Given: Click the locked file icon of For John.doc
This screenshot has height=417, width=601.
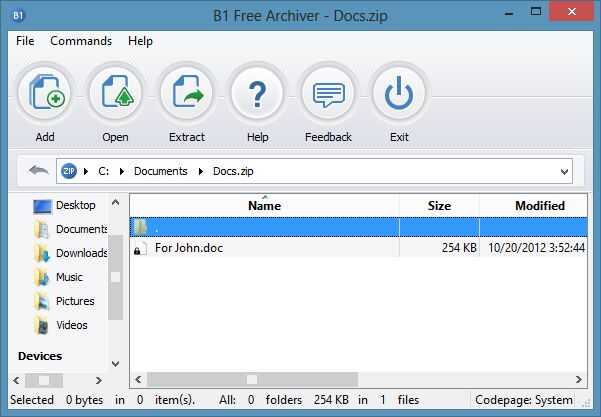Looking at the screenshot, I should [140, 248].
